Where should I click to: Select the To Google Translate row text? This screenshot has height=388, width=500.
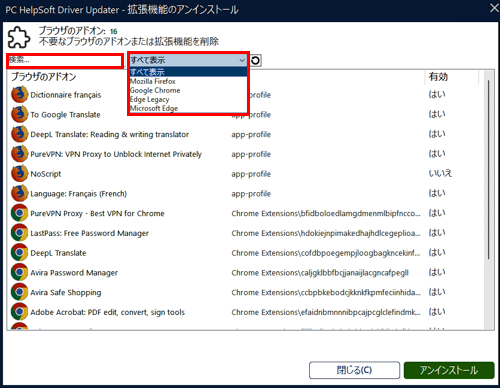(65, 115)
